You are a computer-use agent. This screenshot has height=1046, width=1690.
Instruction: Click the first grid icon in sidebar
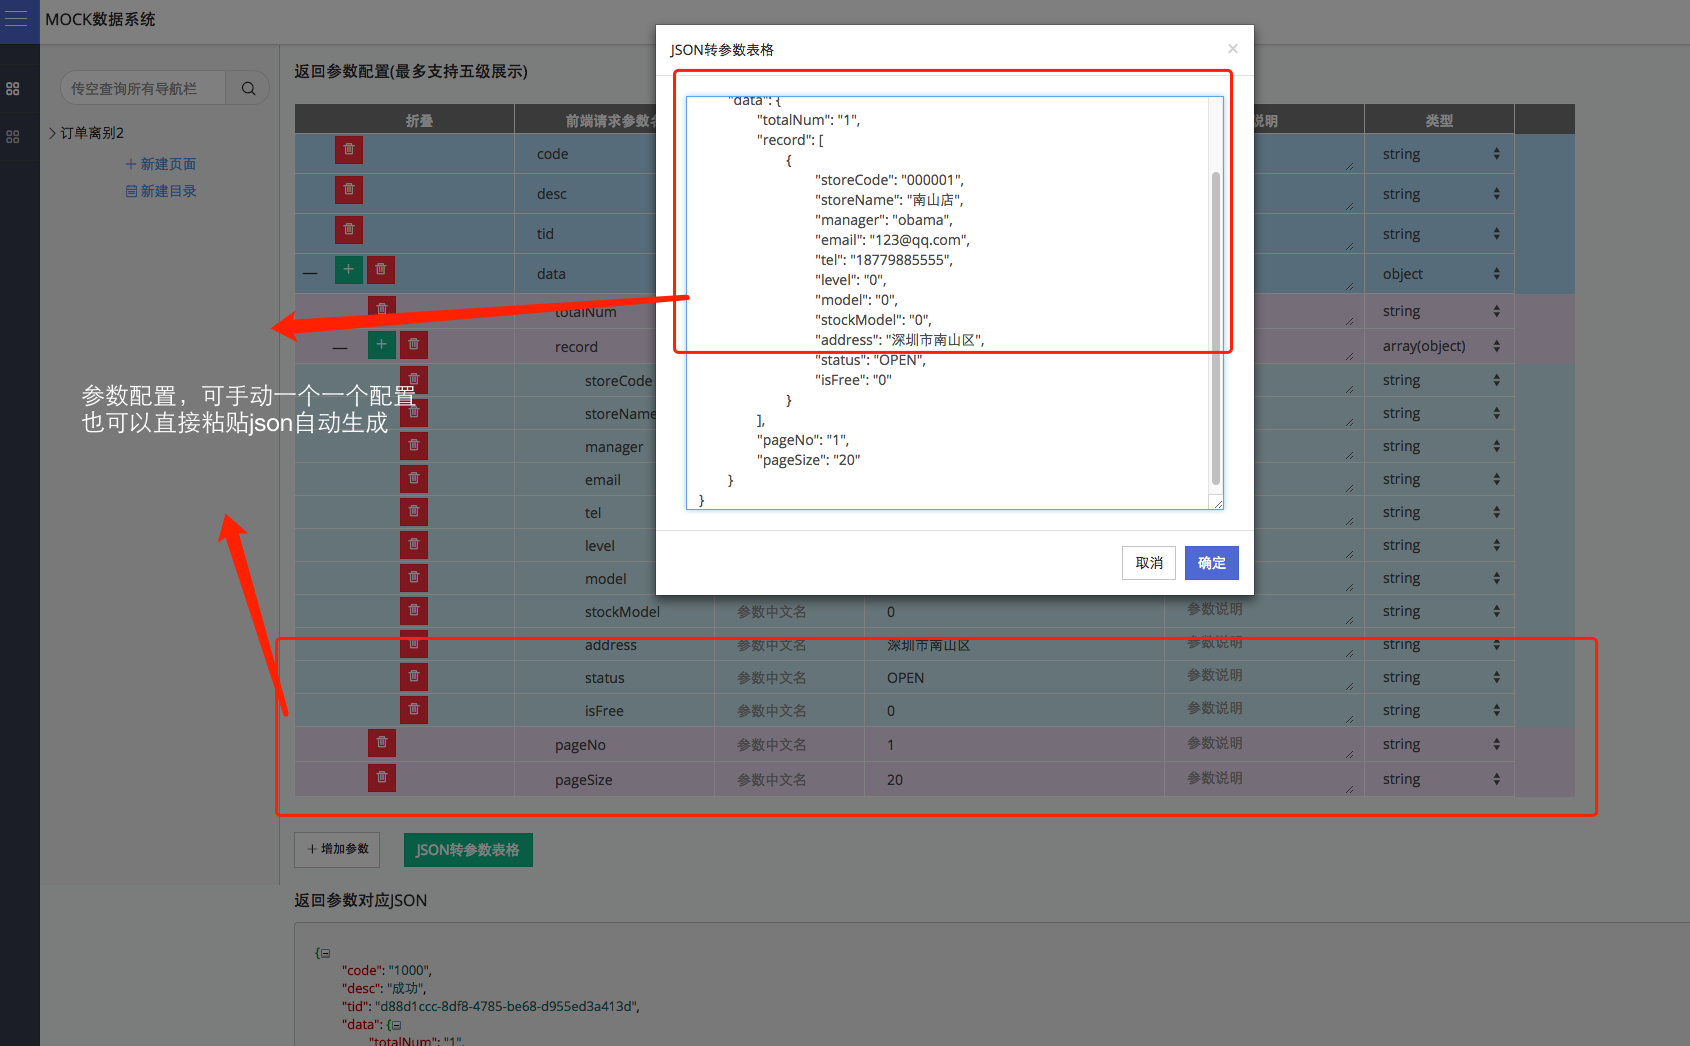(x=13, y=89)
